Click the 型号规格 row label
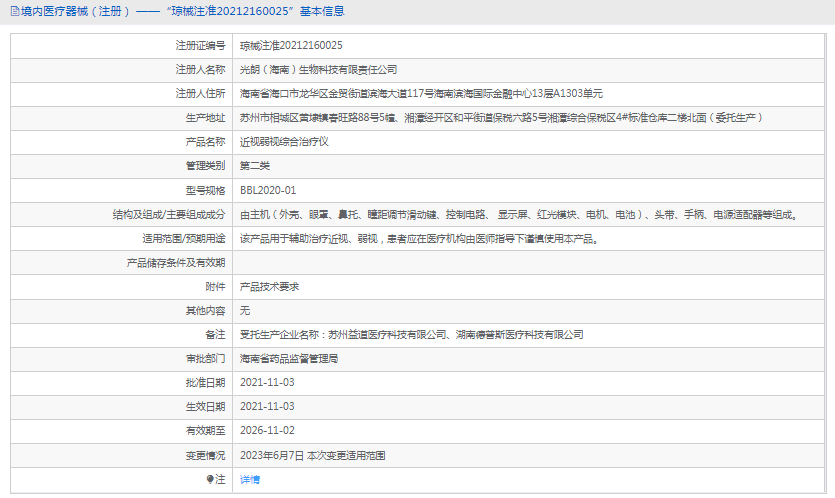Image resolution: width=835 pixels, height=498 pixels. 206,190
